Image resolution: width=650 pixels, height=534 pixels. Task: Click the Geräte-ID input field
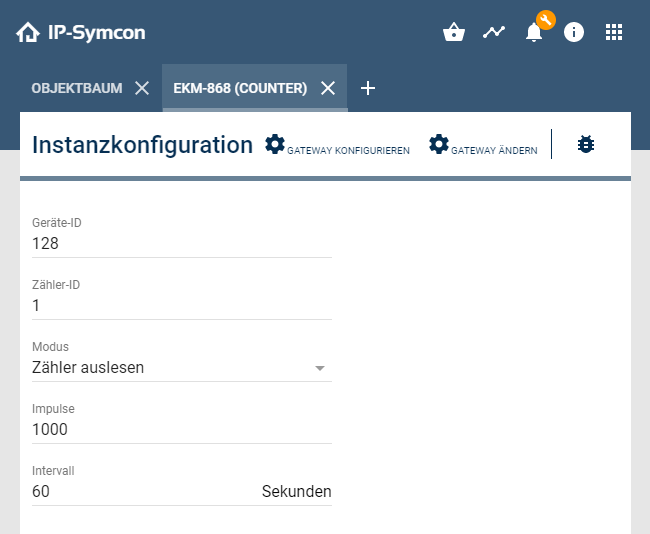pyautogui.click(x=181, y=243)
